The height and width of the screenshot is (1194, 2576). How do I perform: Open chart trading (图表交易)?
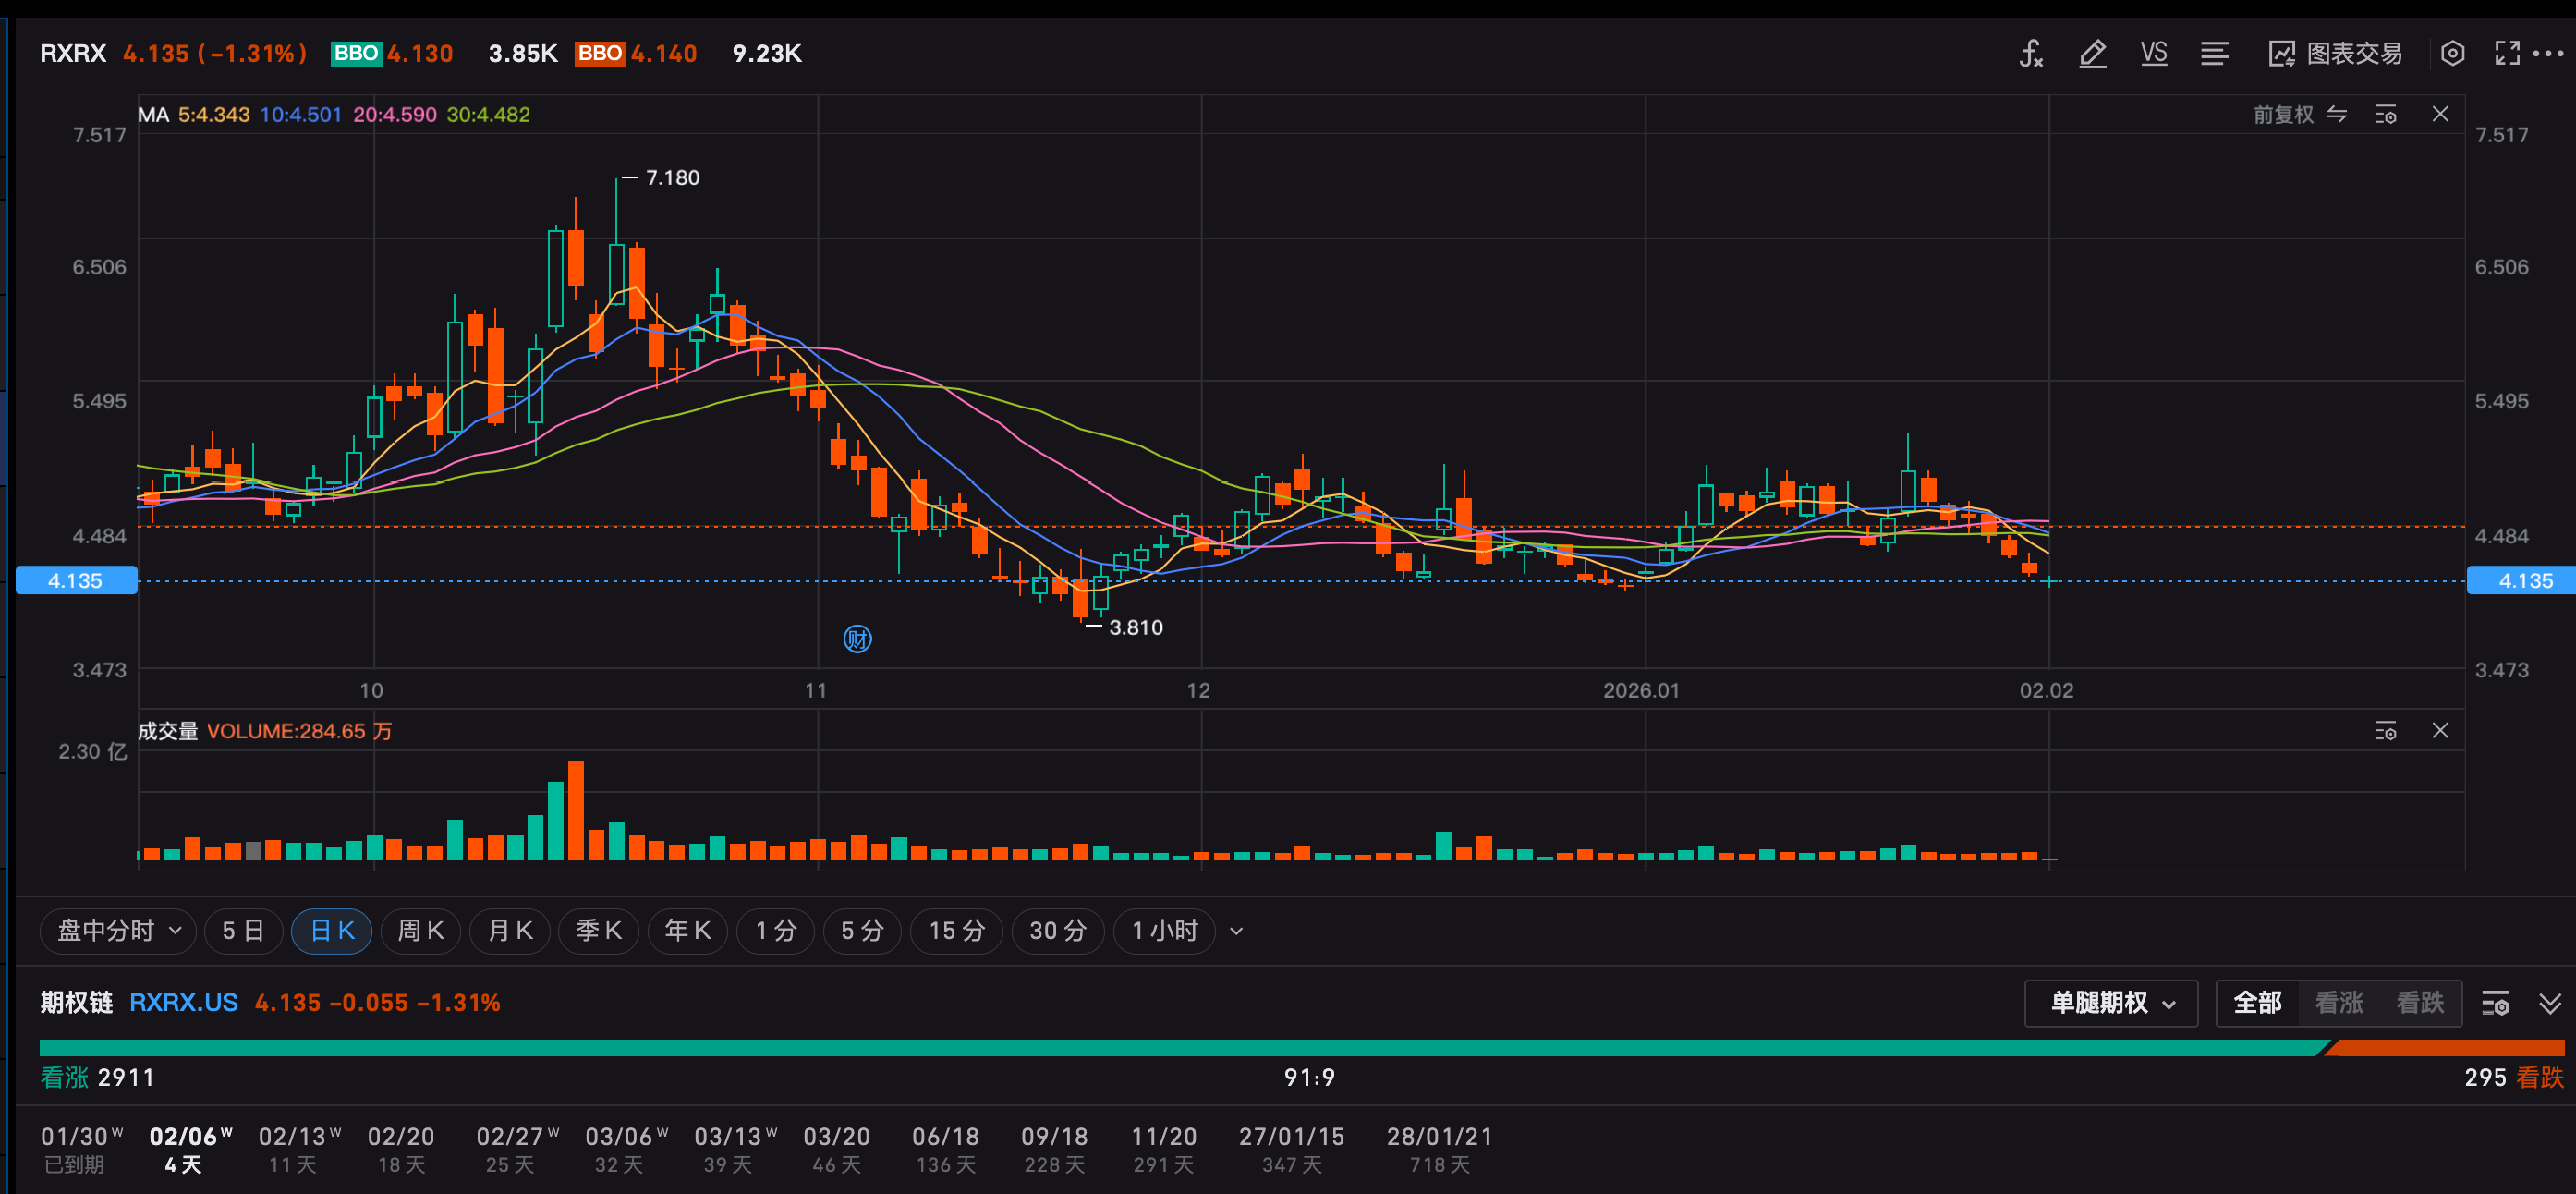pos(2335,54)
